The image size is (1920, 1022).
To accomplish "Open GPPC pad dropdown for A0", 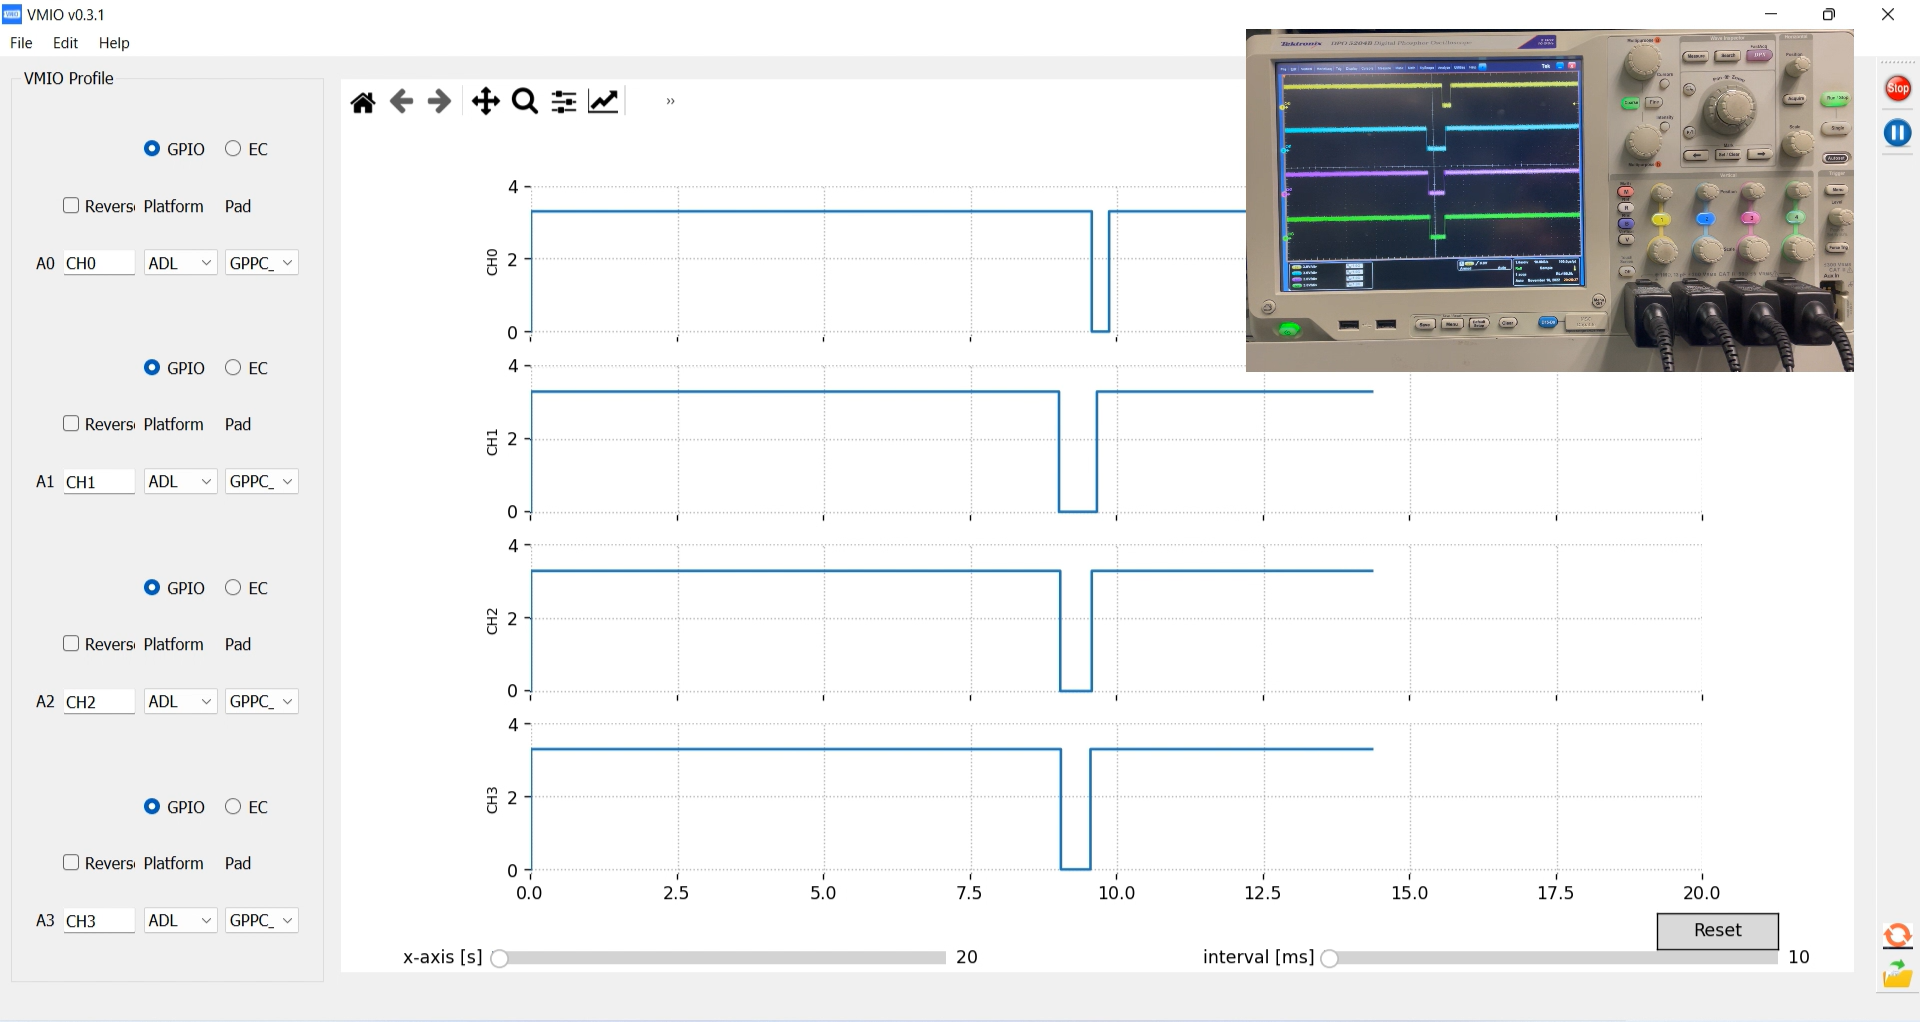I will [262, 263].
